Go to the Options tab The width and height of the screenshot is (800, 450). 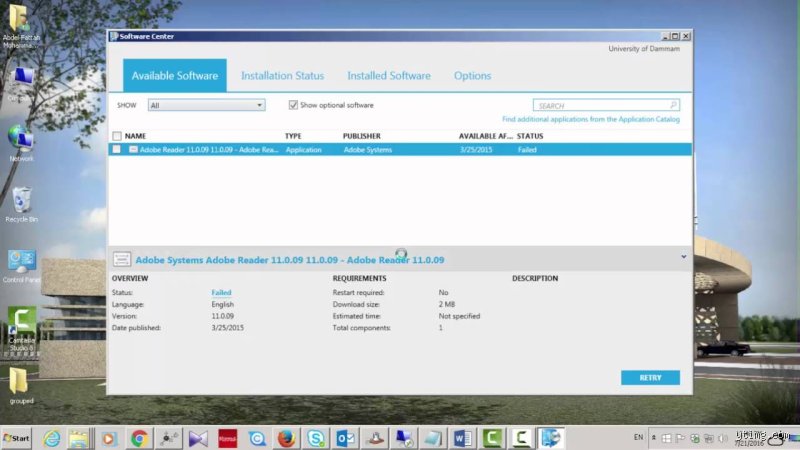point(472,76)
